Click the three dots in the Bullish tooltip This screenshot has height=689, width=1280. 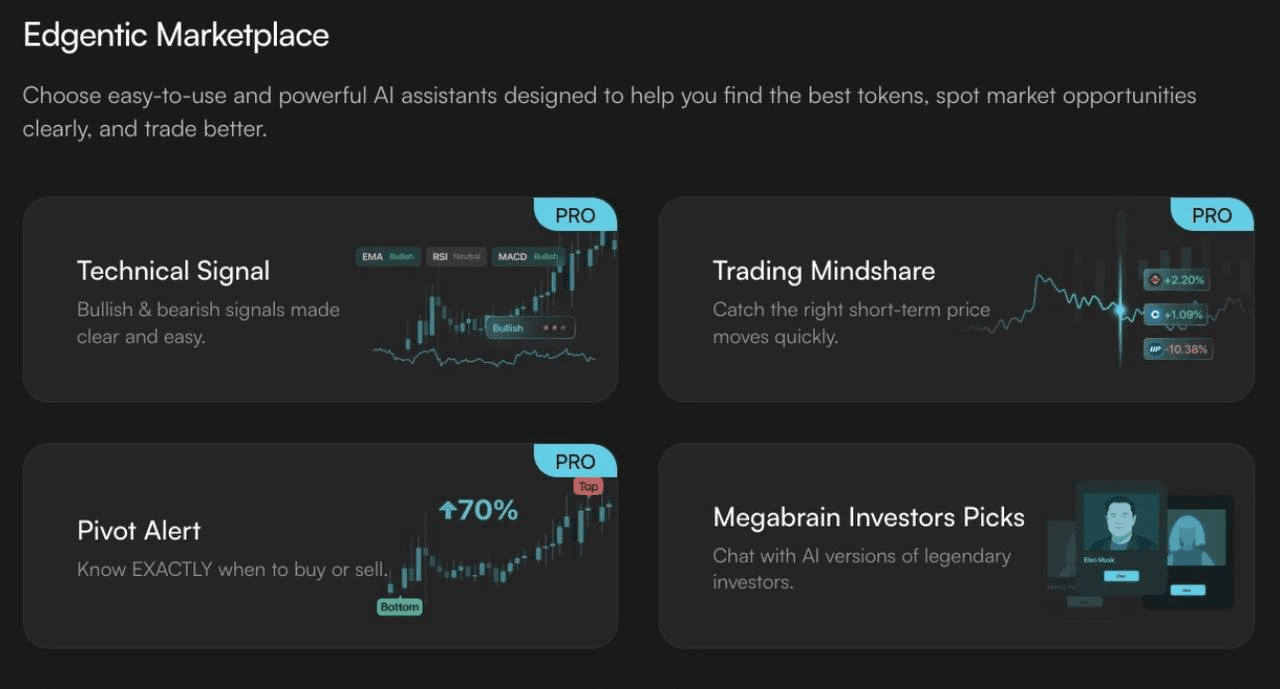pos(553,328)
